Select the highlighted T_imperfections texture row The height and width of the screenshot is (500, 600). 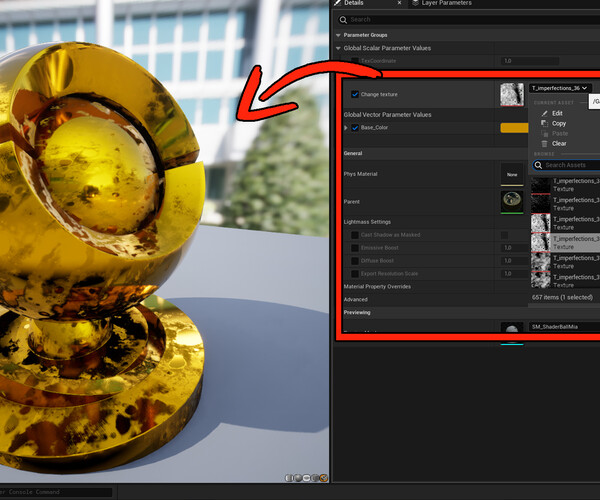pyautogui.click(x=565, y=243)
